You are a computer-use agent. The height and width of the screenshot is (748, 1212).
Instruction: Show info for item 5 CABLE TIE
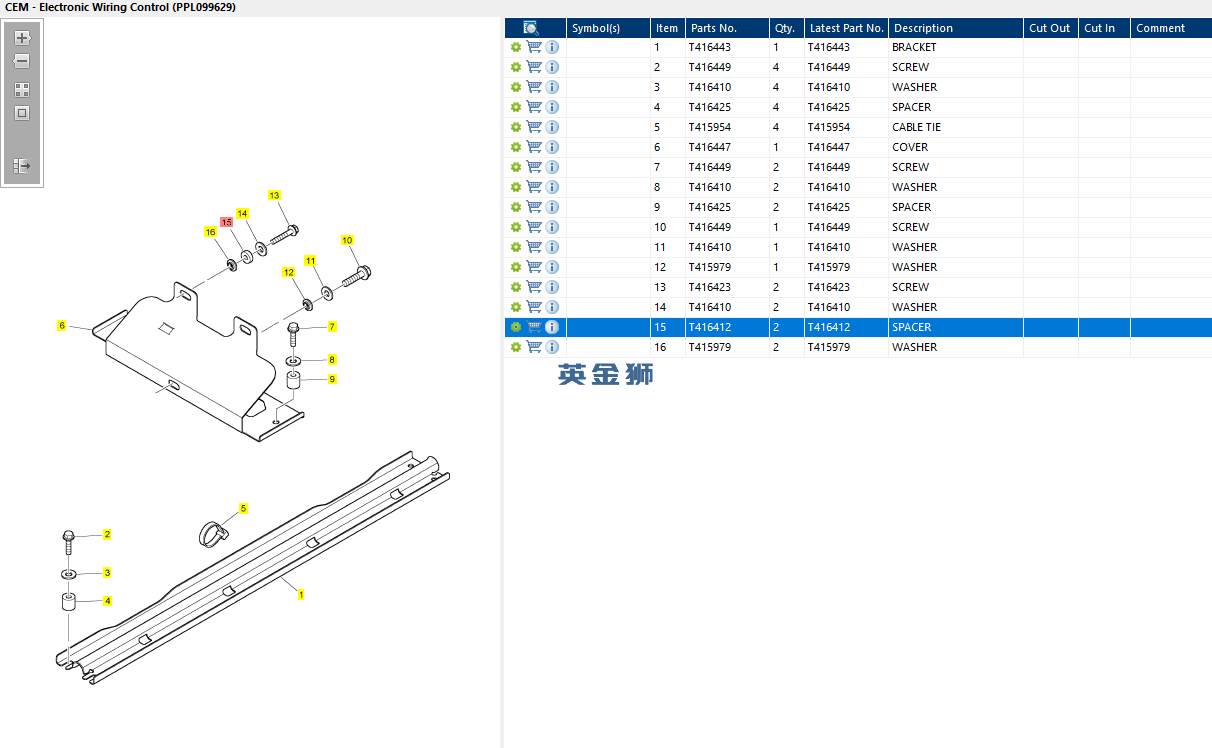pos(552,127)
